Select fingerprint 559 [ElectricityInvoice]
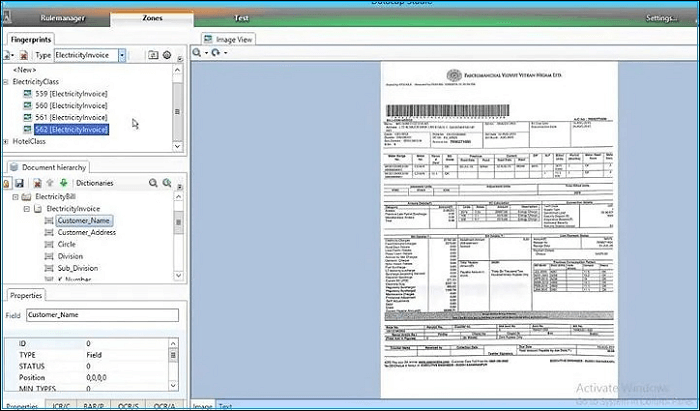Viewport: 700px width, 411px height. pyautogui.click(x=71, y=94)
